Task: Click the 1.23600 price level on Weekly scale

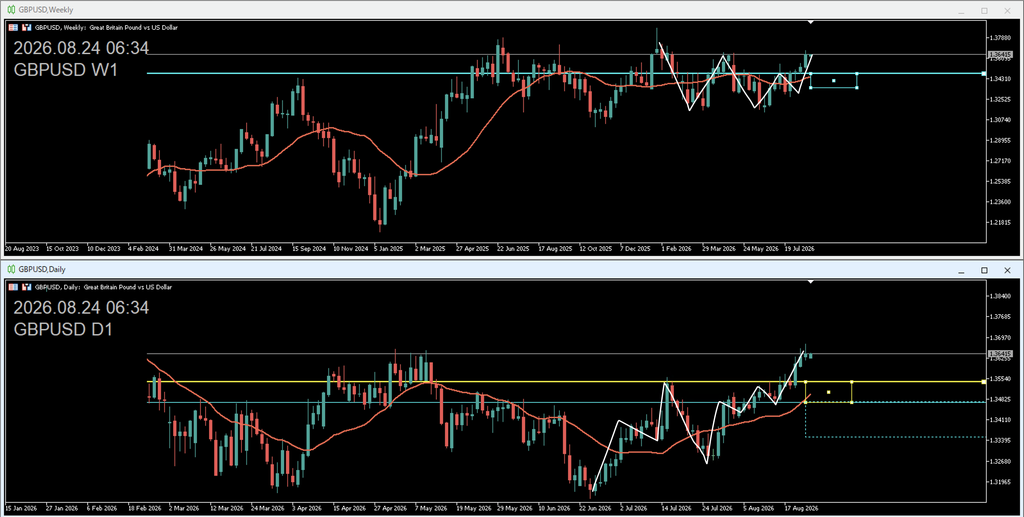Action: (x=1002, y=202)
